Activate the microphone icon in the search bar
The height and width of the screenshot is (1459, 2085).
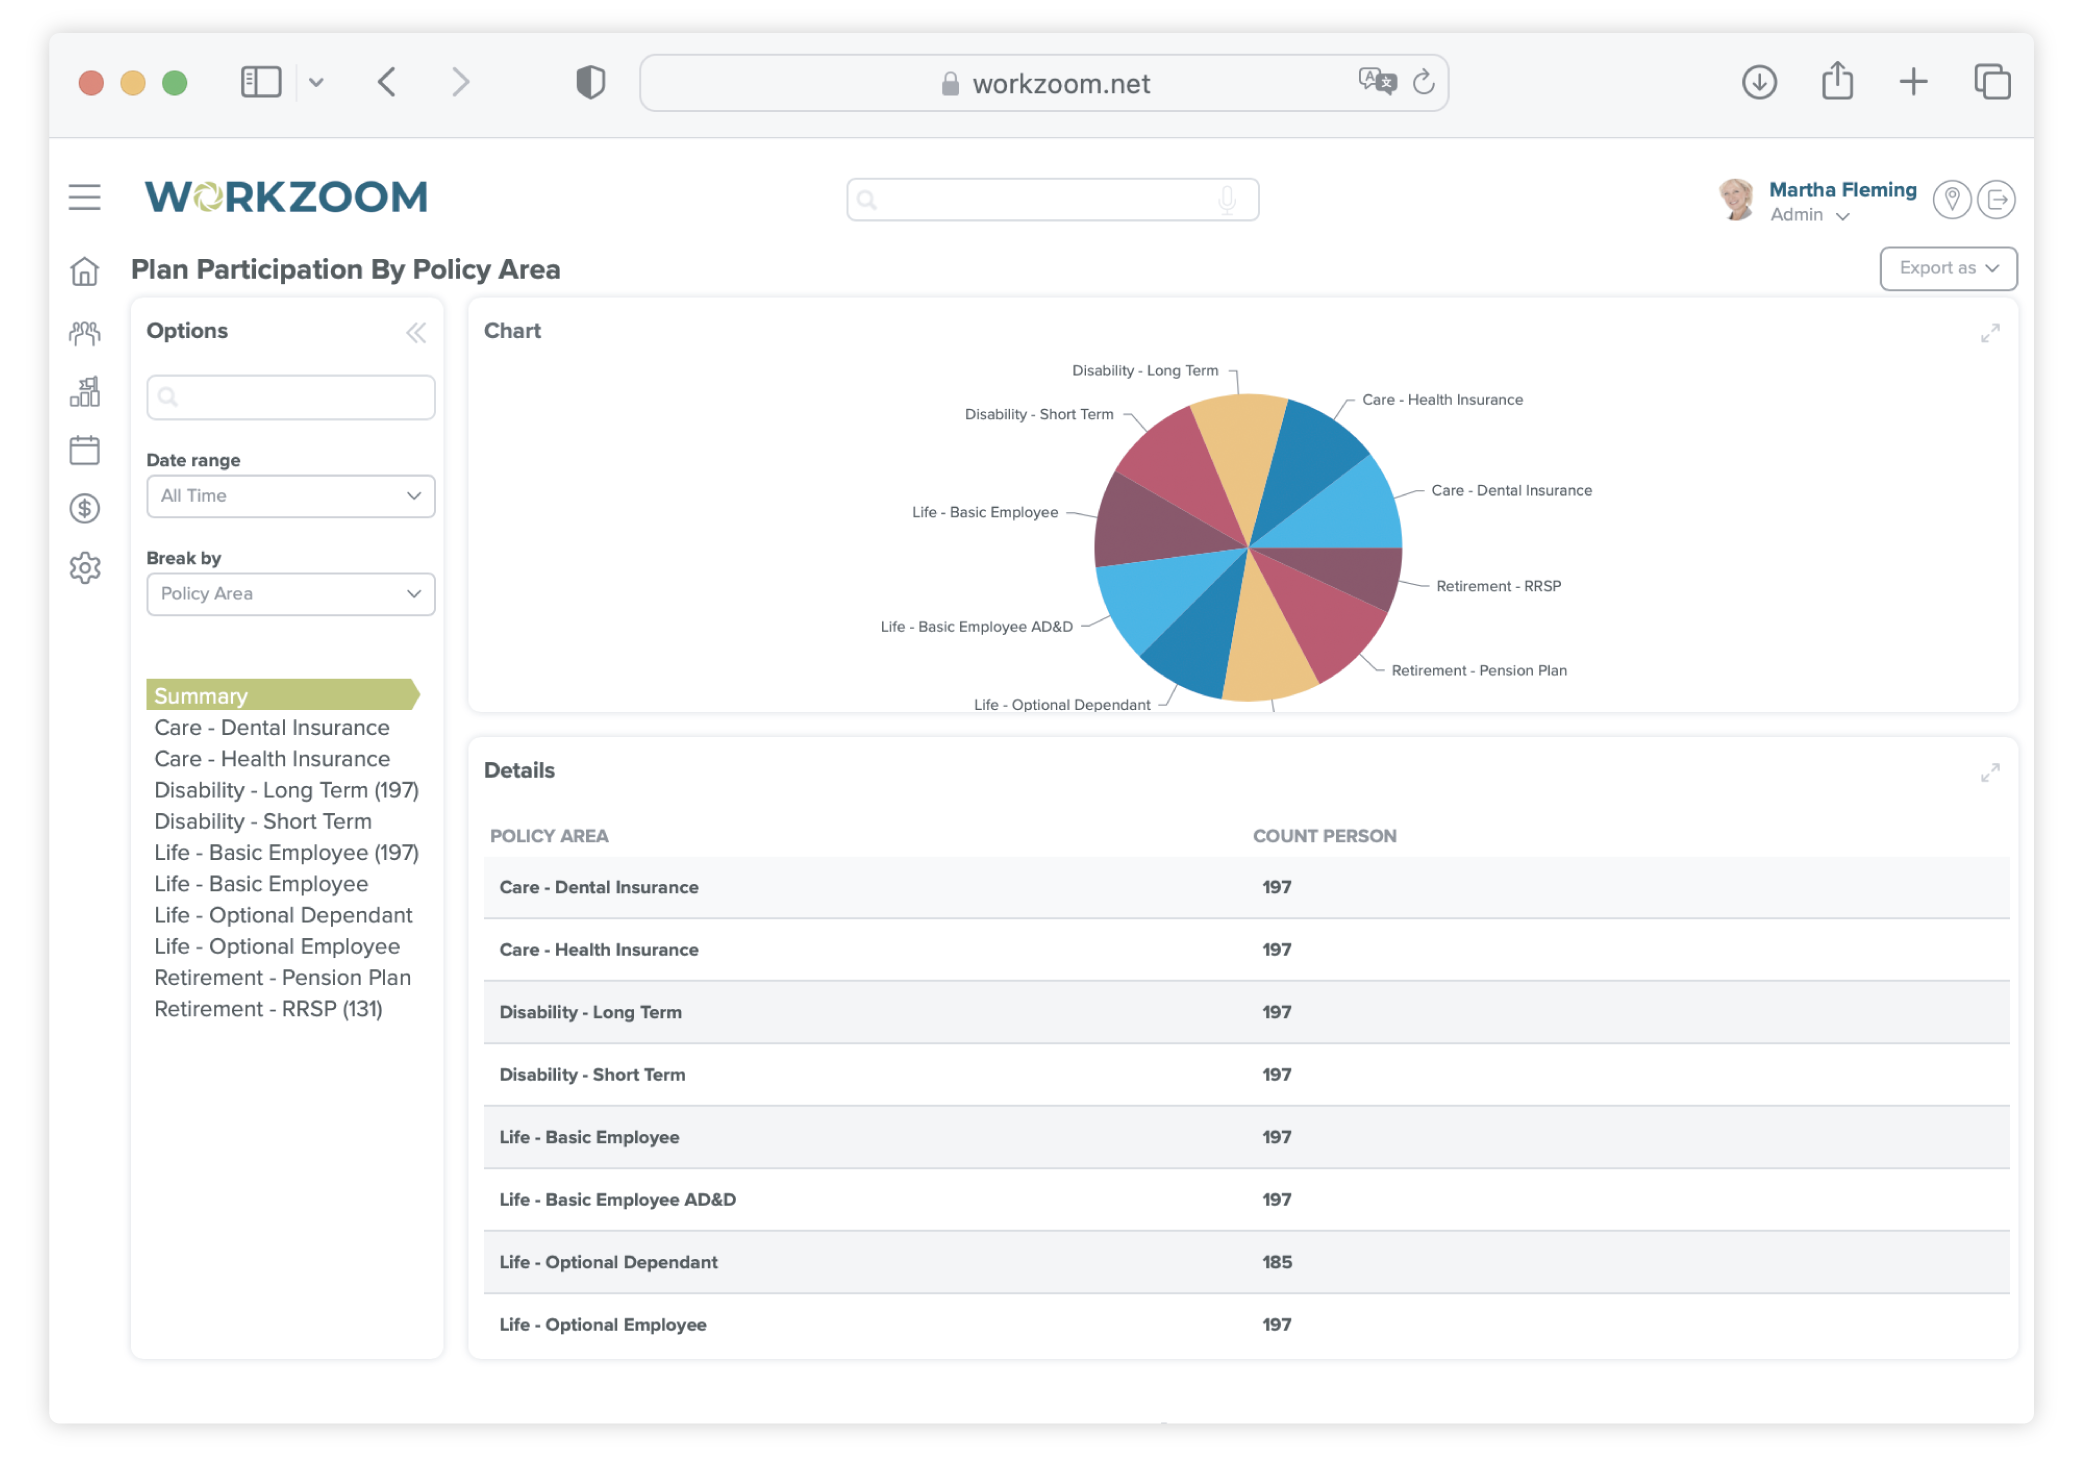coord(1228,199)
